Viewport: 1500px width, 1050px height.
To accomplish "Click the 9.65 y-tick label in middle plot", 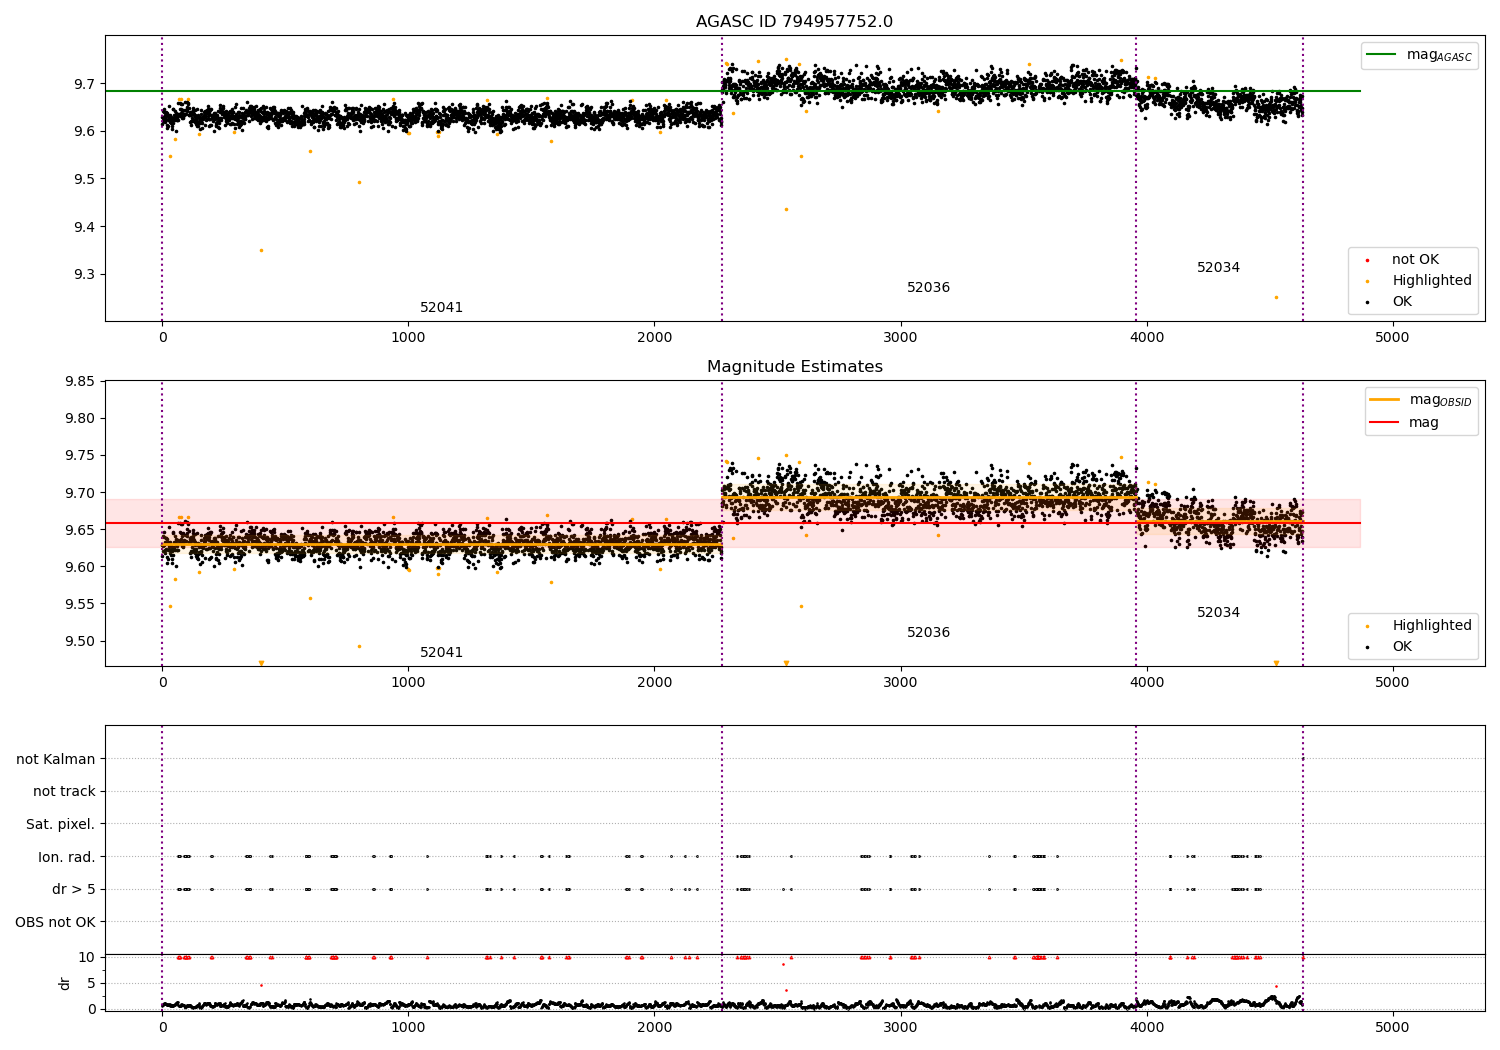I will pyautogui.click(x=80, y=531).
